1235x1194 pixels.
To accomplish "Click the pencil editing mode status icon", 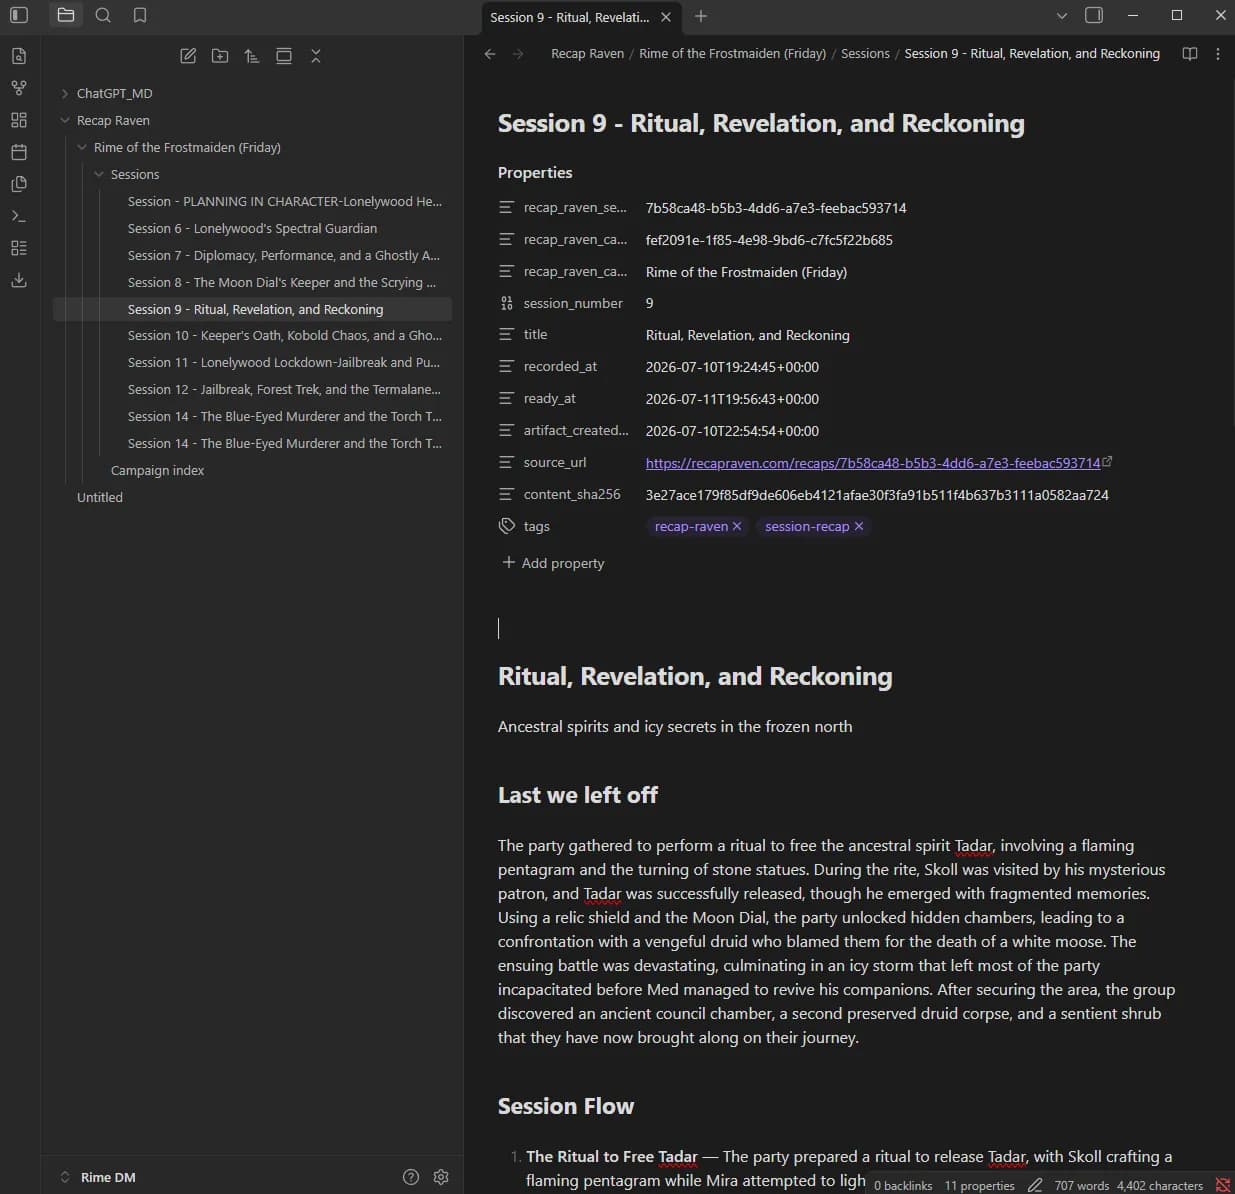I will click(x=1035, y=1185).
